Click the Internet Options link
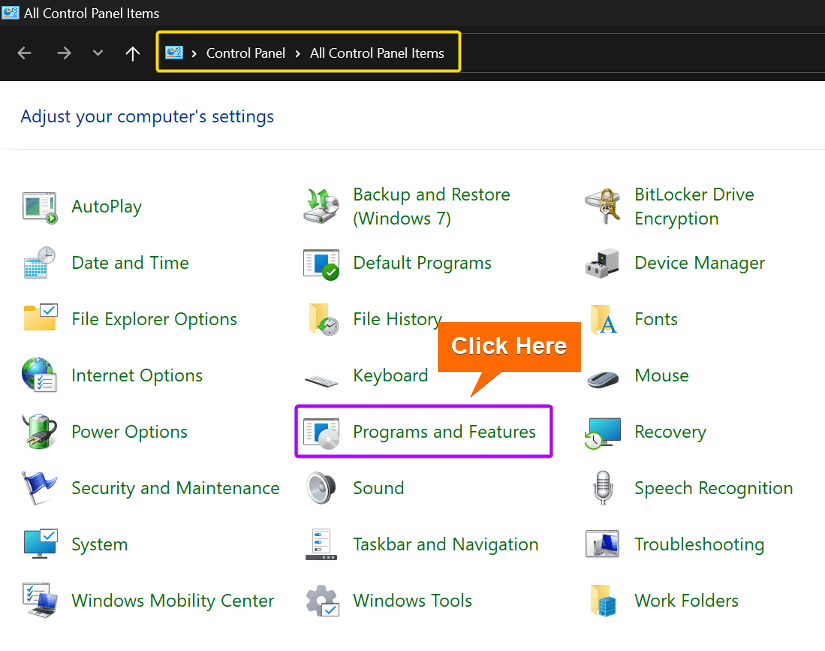This screenshot has width=825, height=651. click(x=137, y=375)
